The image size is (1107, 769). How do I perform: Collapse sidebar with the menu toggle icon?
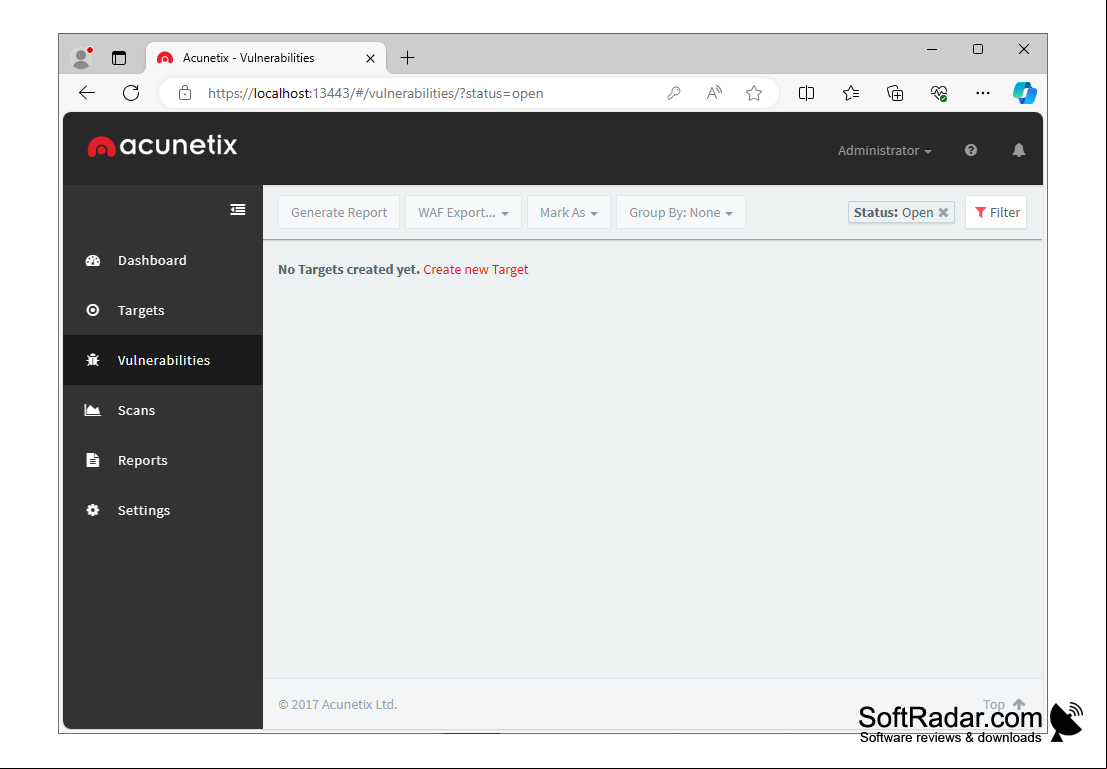tap(238, 210)
